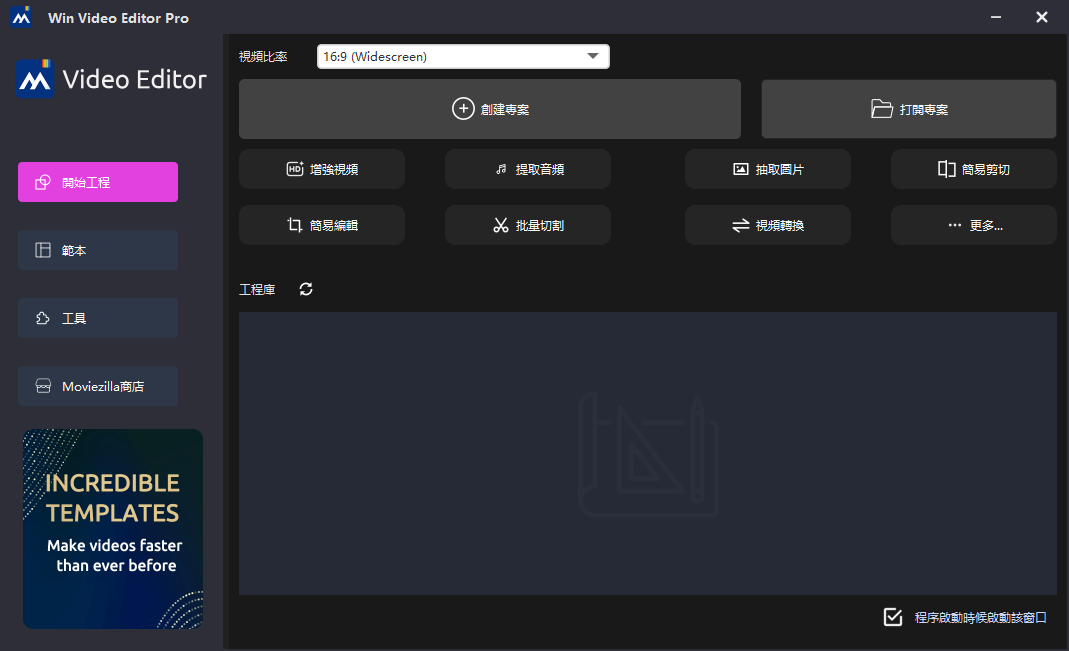Click the Incredible Templates promo banner
Viewport: 1069px width, 651px height.
point(113,528)
